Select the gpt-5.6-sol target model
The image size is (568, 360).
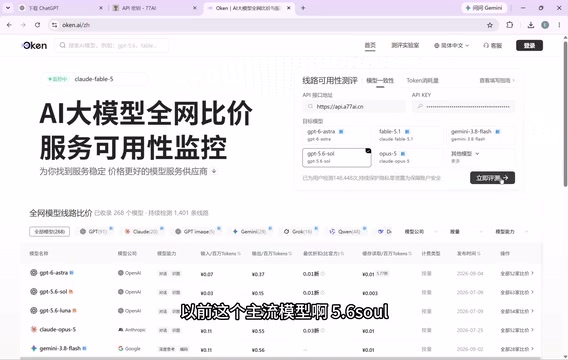click(337, 158)
